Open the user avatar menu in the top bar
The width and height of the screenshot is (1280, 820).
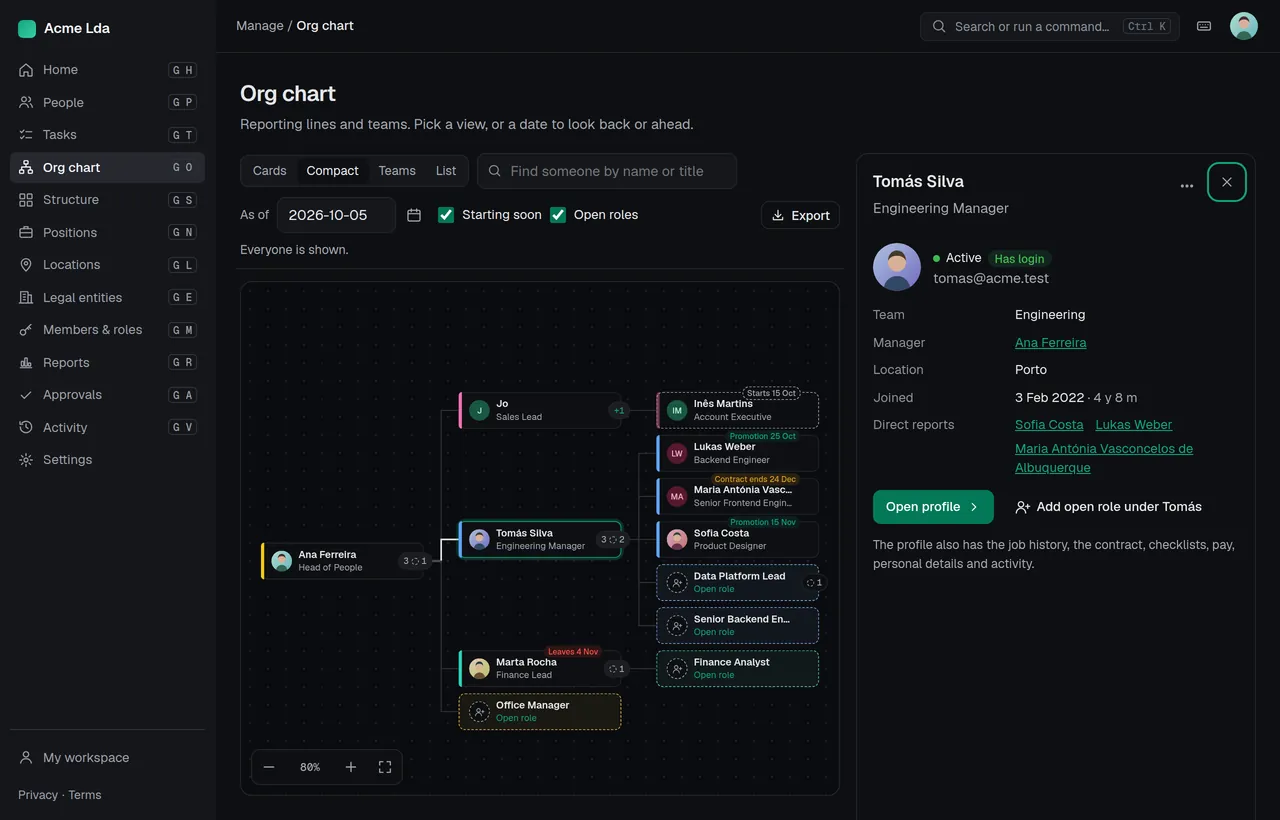coord(1243,26)
